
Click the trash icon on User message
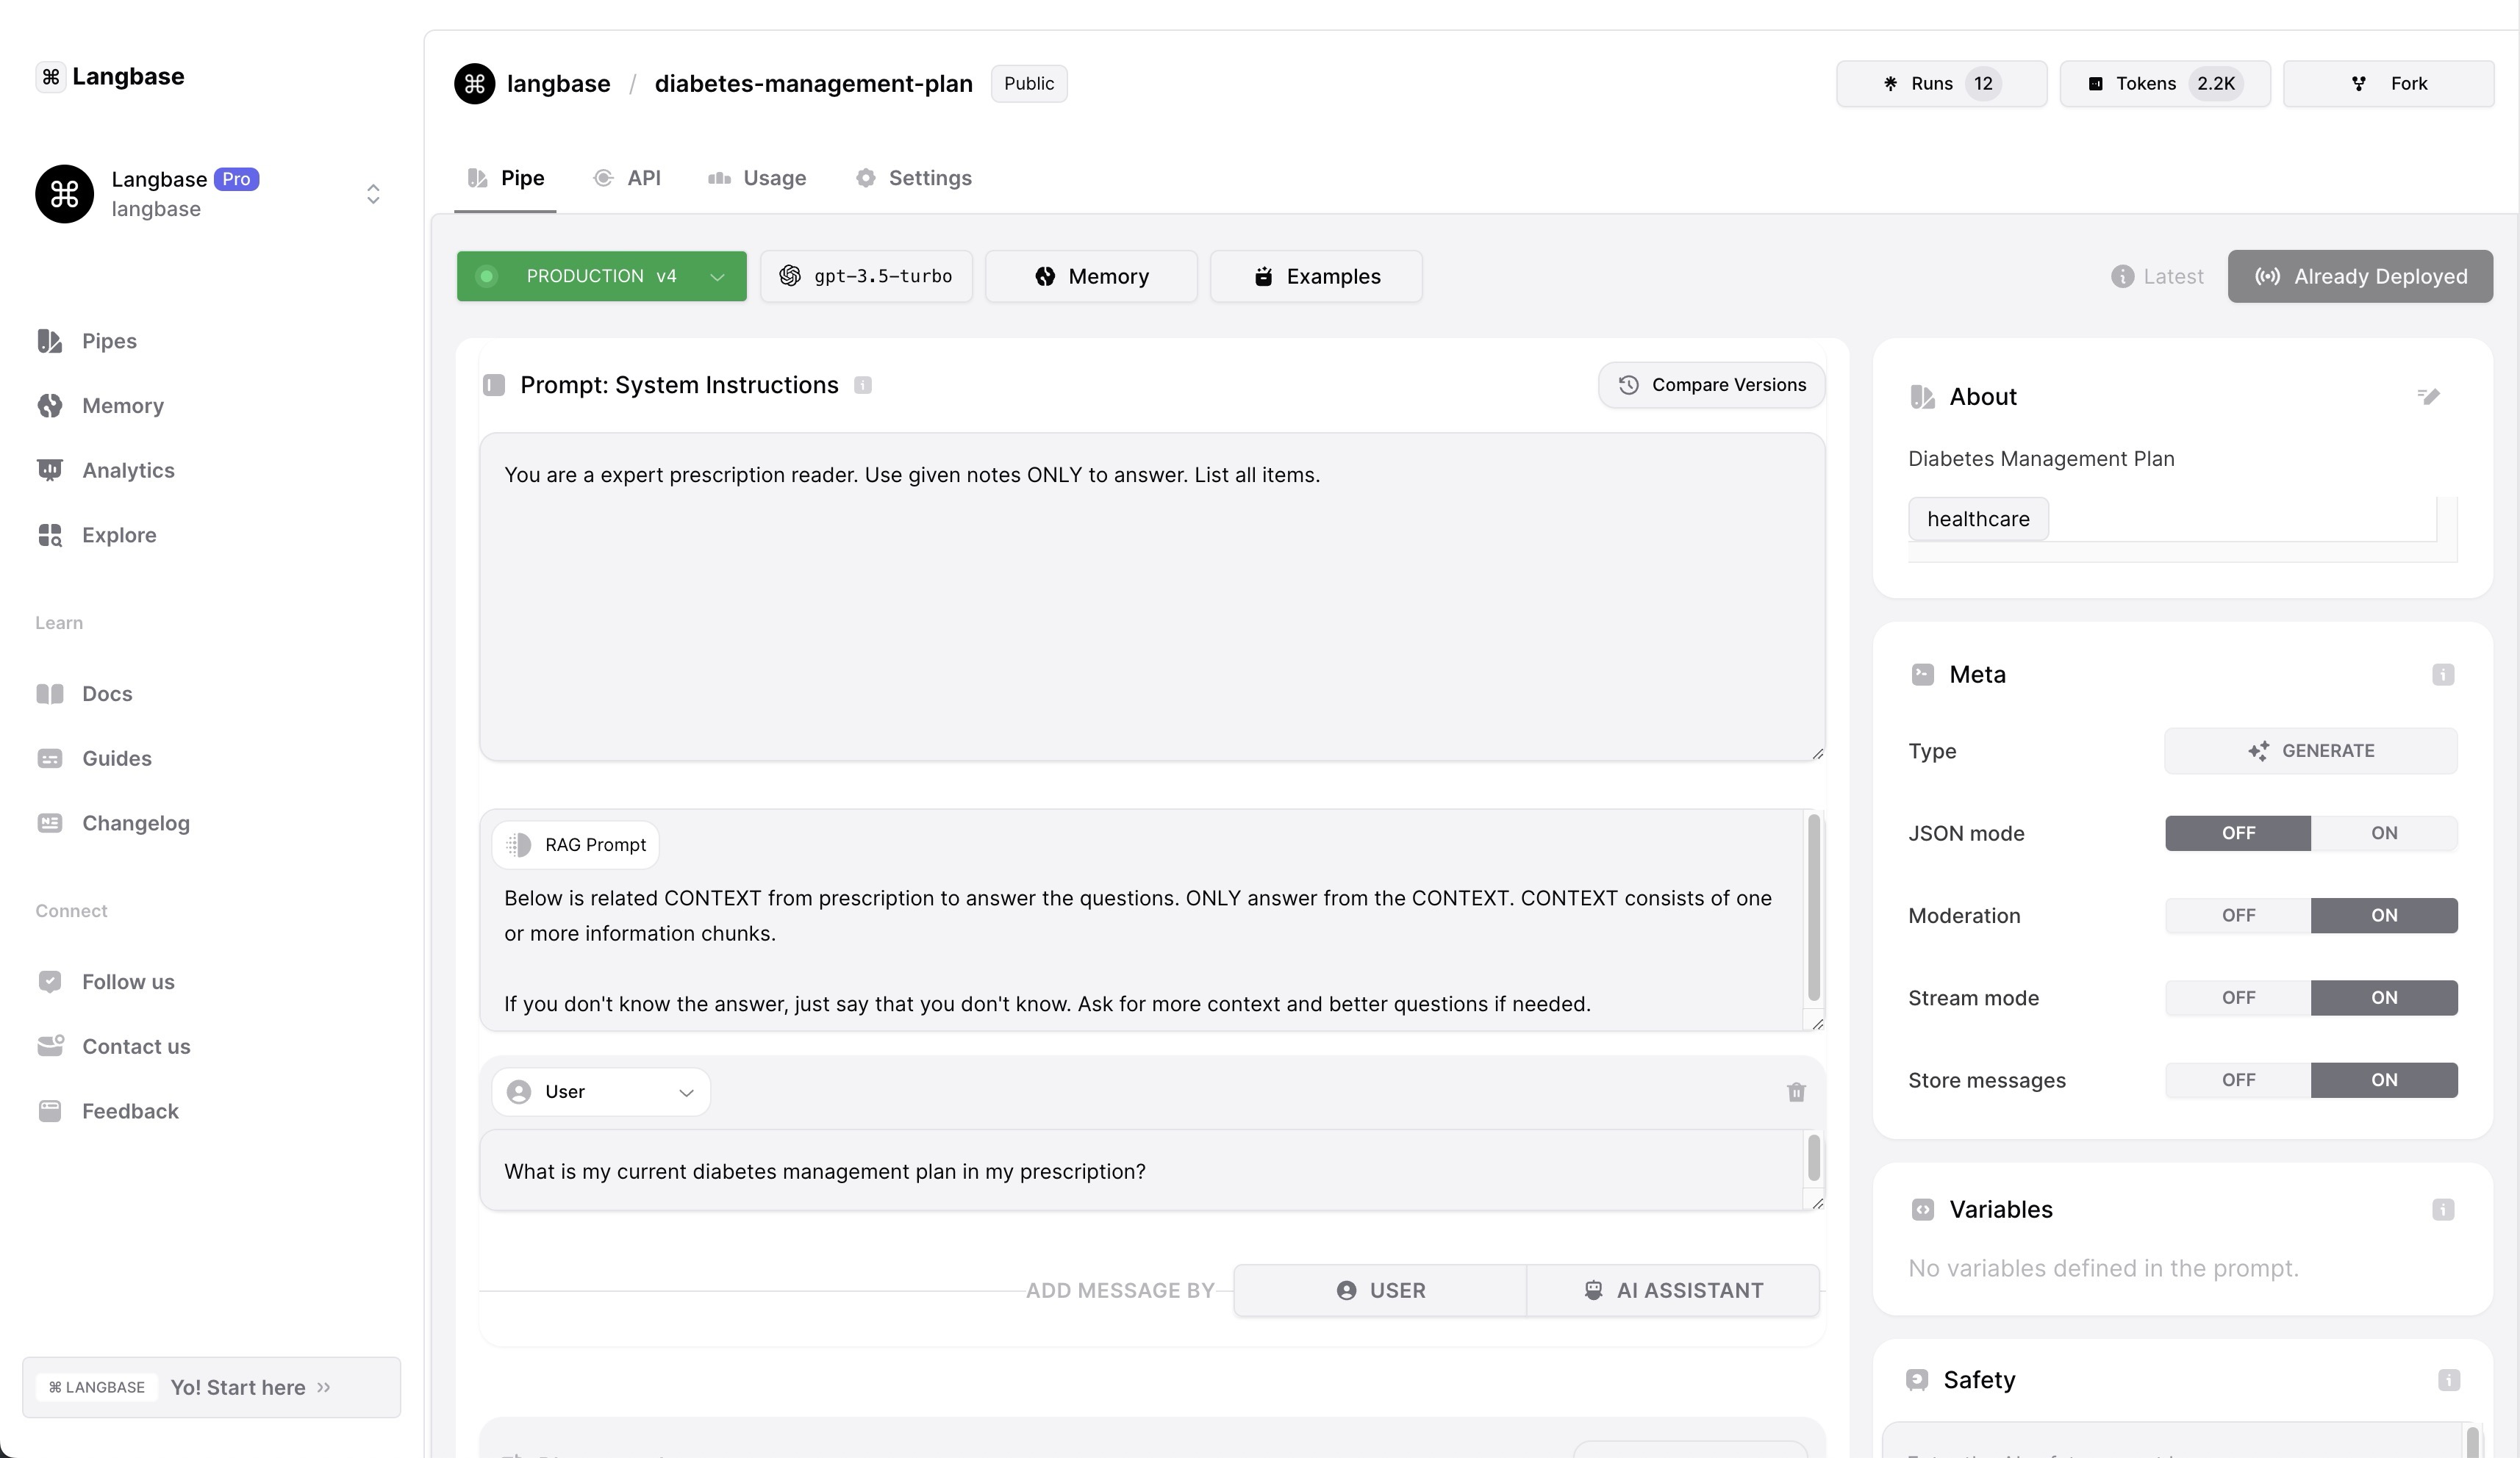coord(1796,1092)
